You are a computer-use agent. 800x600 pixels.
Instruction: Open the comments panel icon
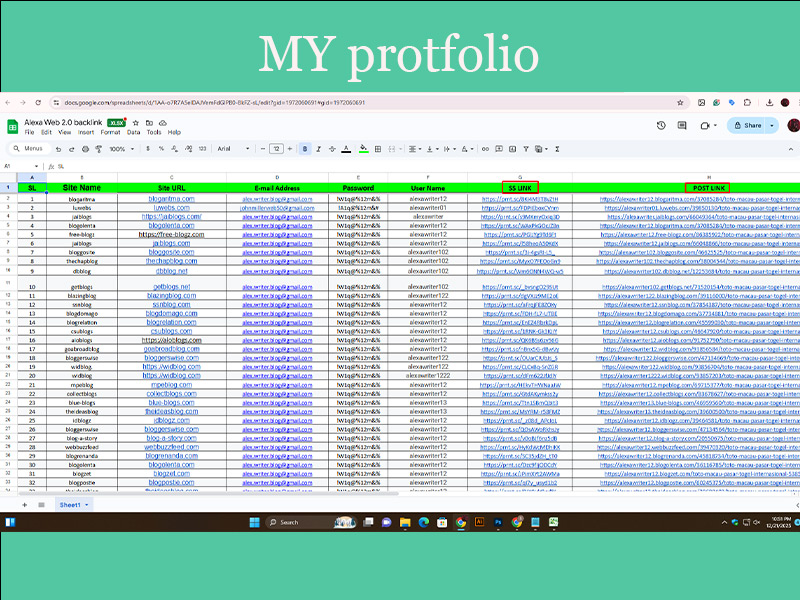pyautogui.click(x=682, y=125)
